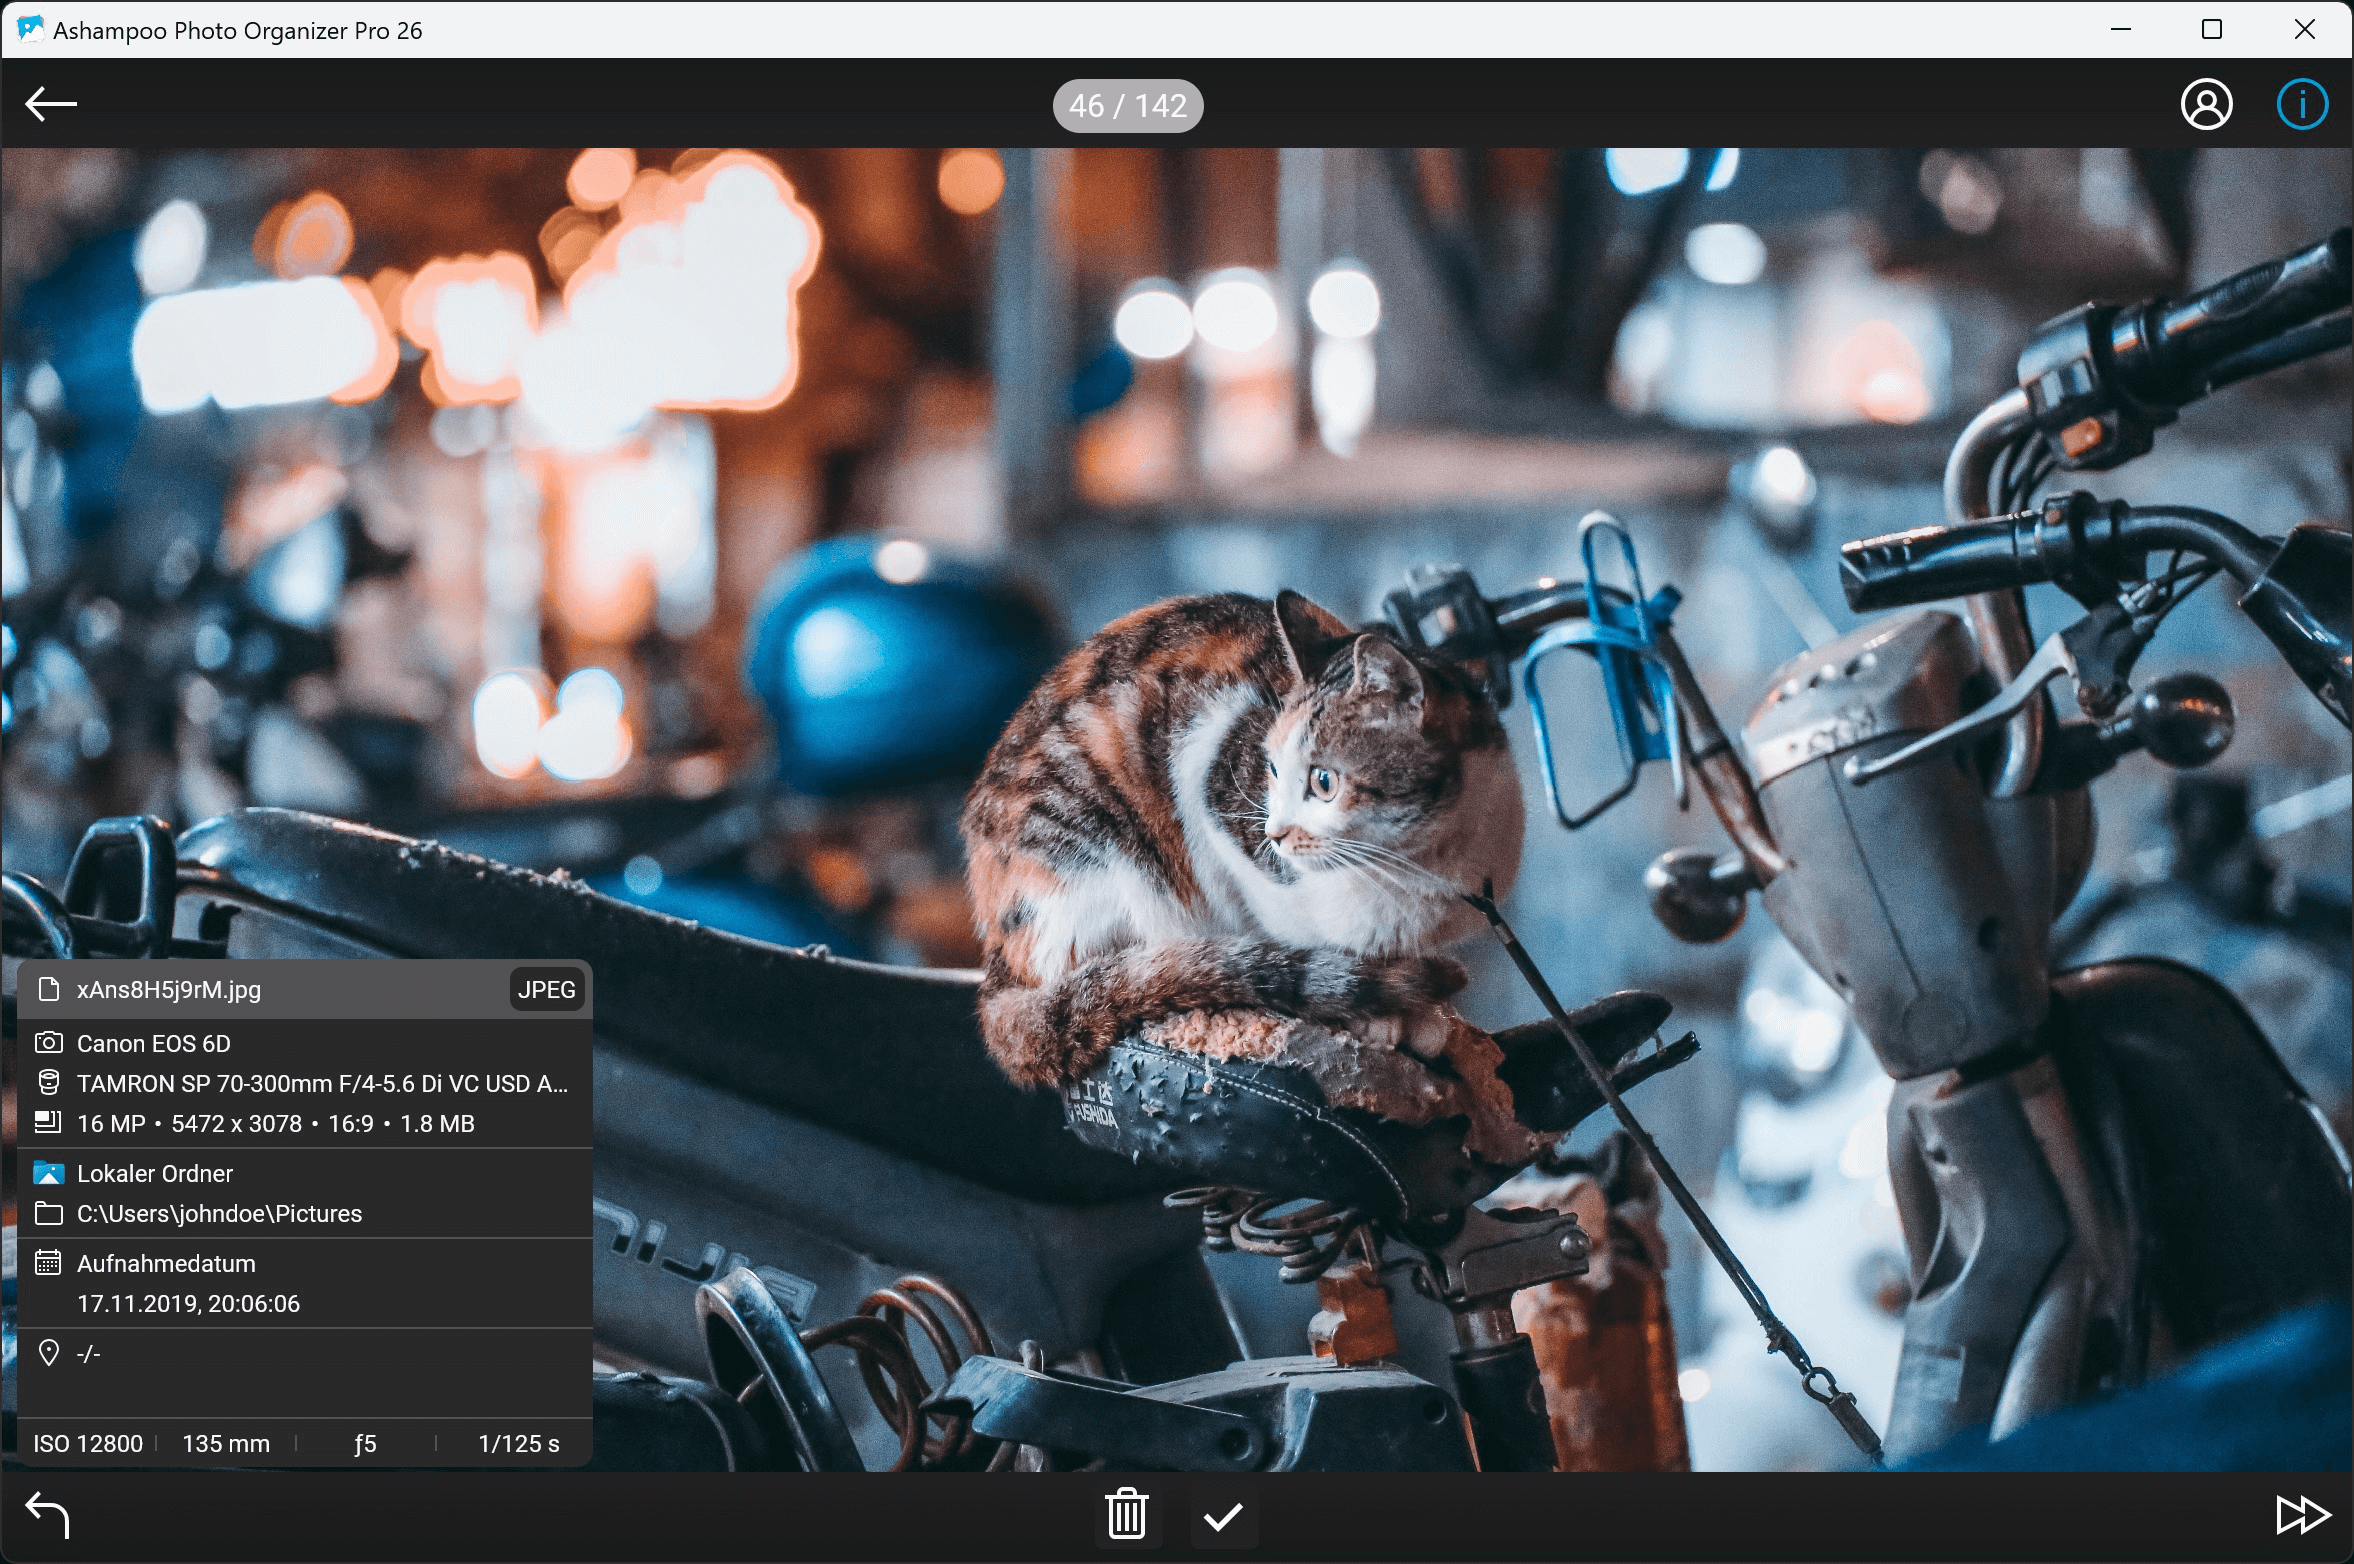Select the trash icon to delete photo
This screenshot has height=1564, width=2354.
1127,1514
